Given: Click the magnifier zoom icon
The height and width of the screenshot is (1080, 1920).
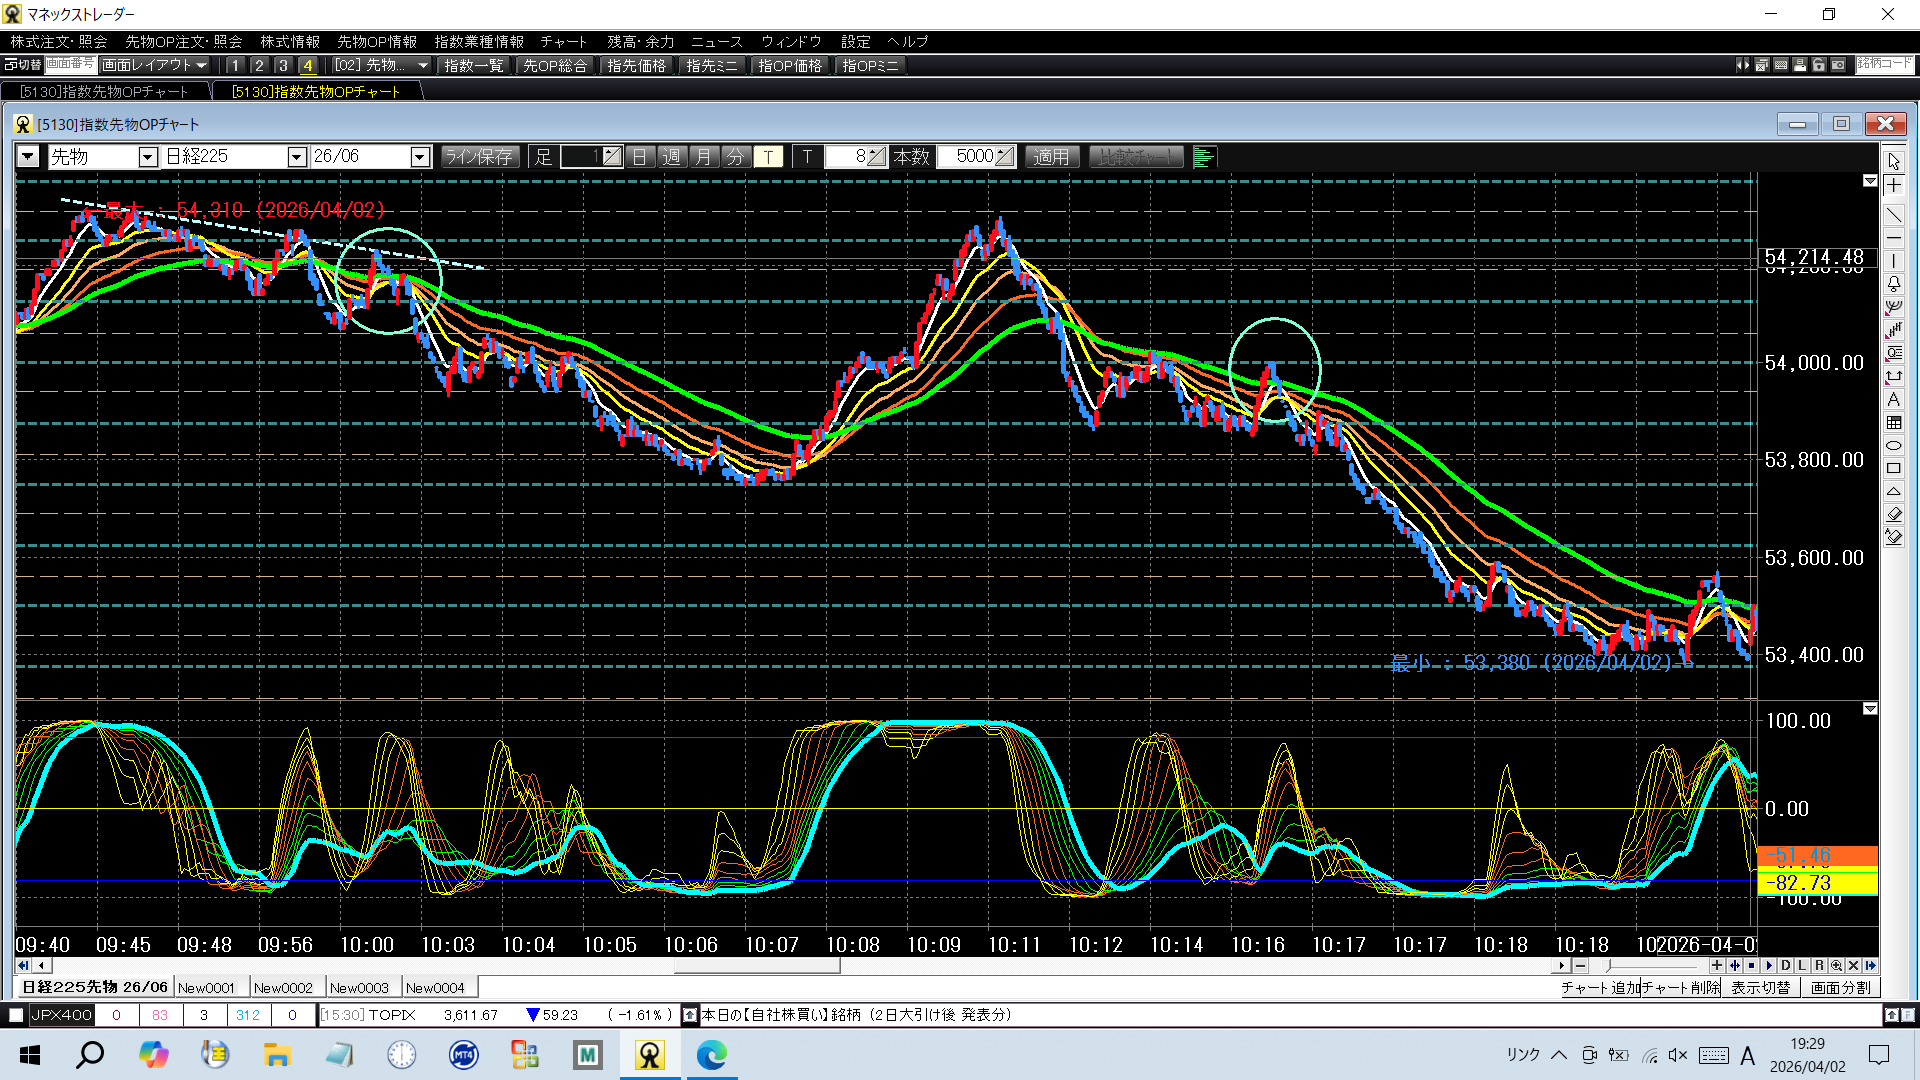Looking at the screenshot, I should (1836, 966).
